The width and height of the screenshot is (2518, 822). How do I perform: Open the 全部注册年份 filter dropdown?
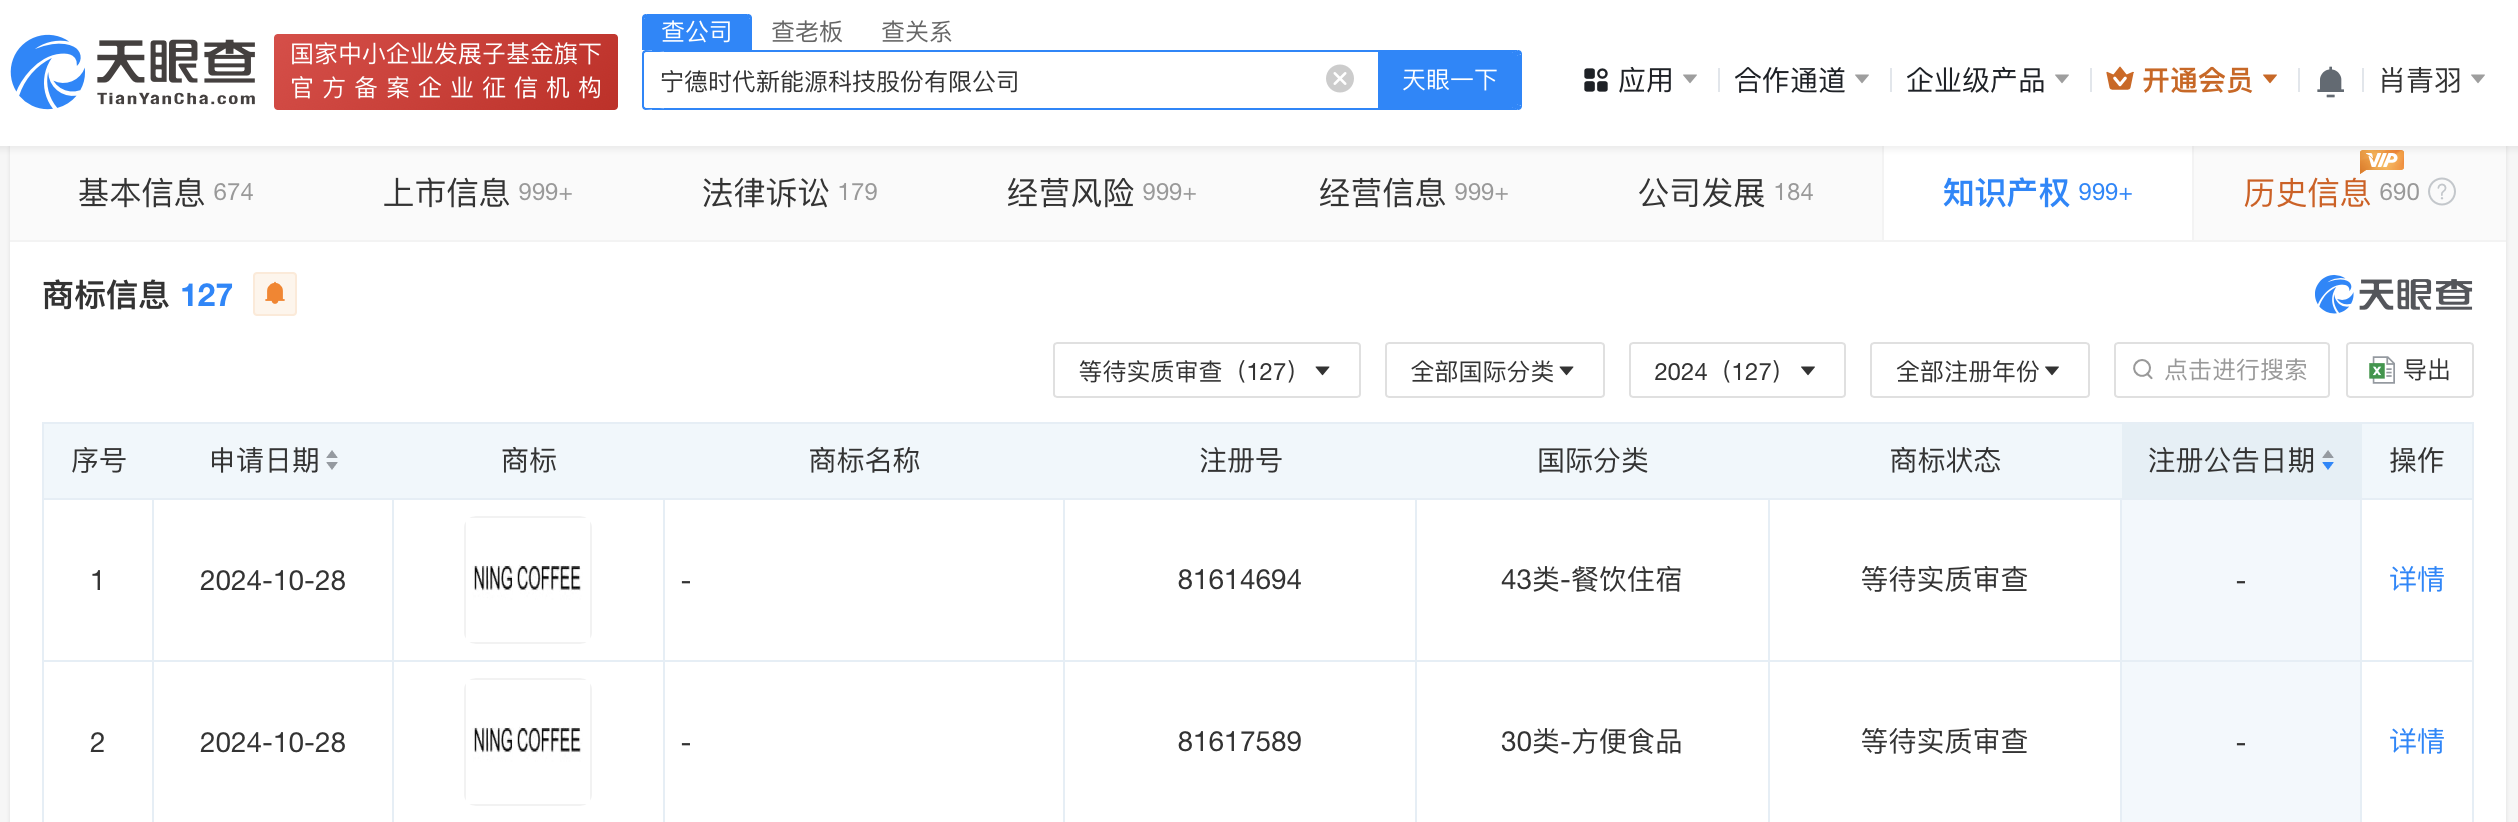click(1979, 370)
